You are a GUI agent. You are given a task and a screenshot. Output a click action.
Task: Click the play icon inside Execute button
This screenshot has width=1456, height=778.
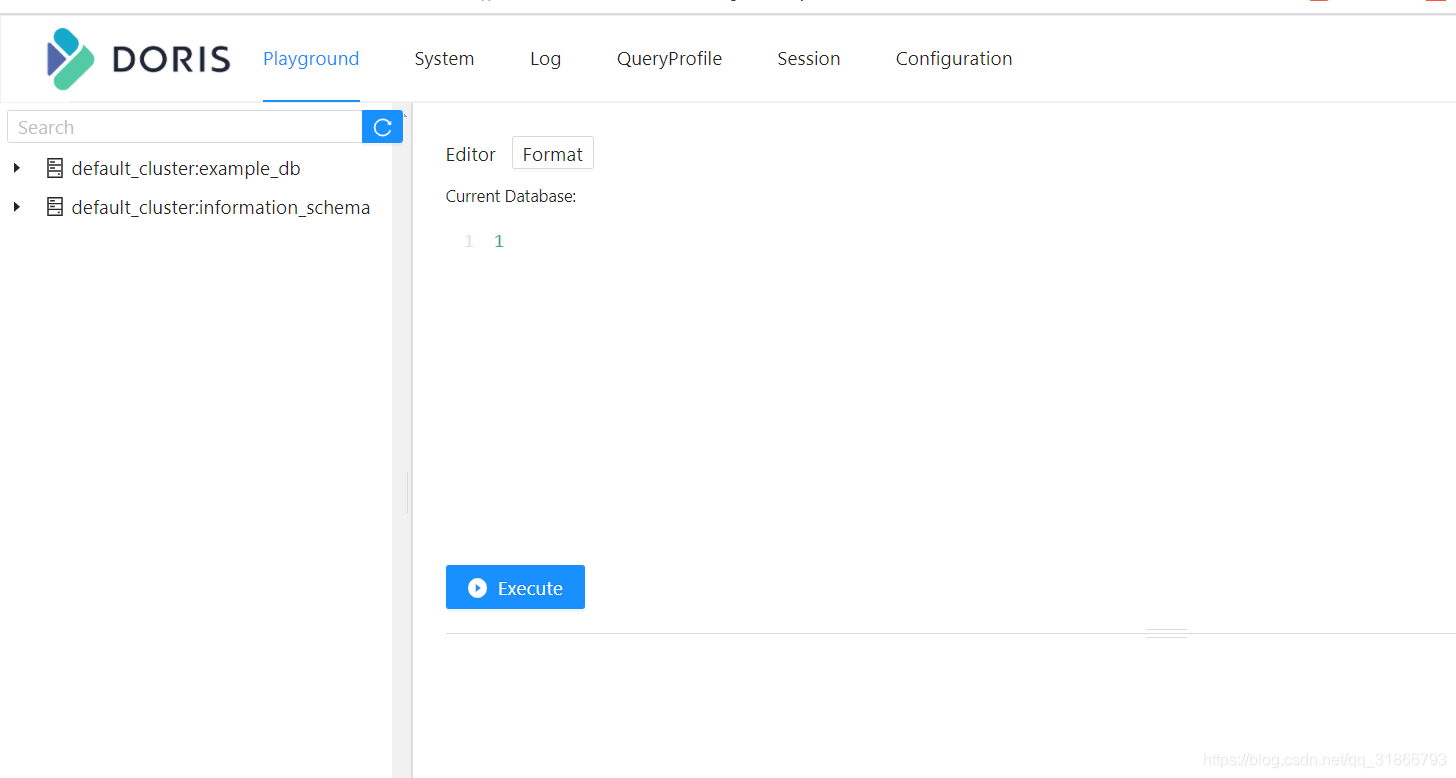478,587
